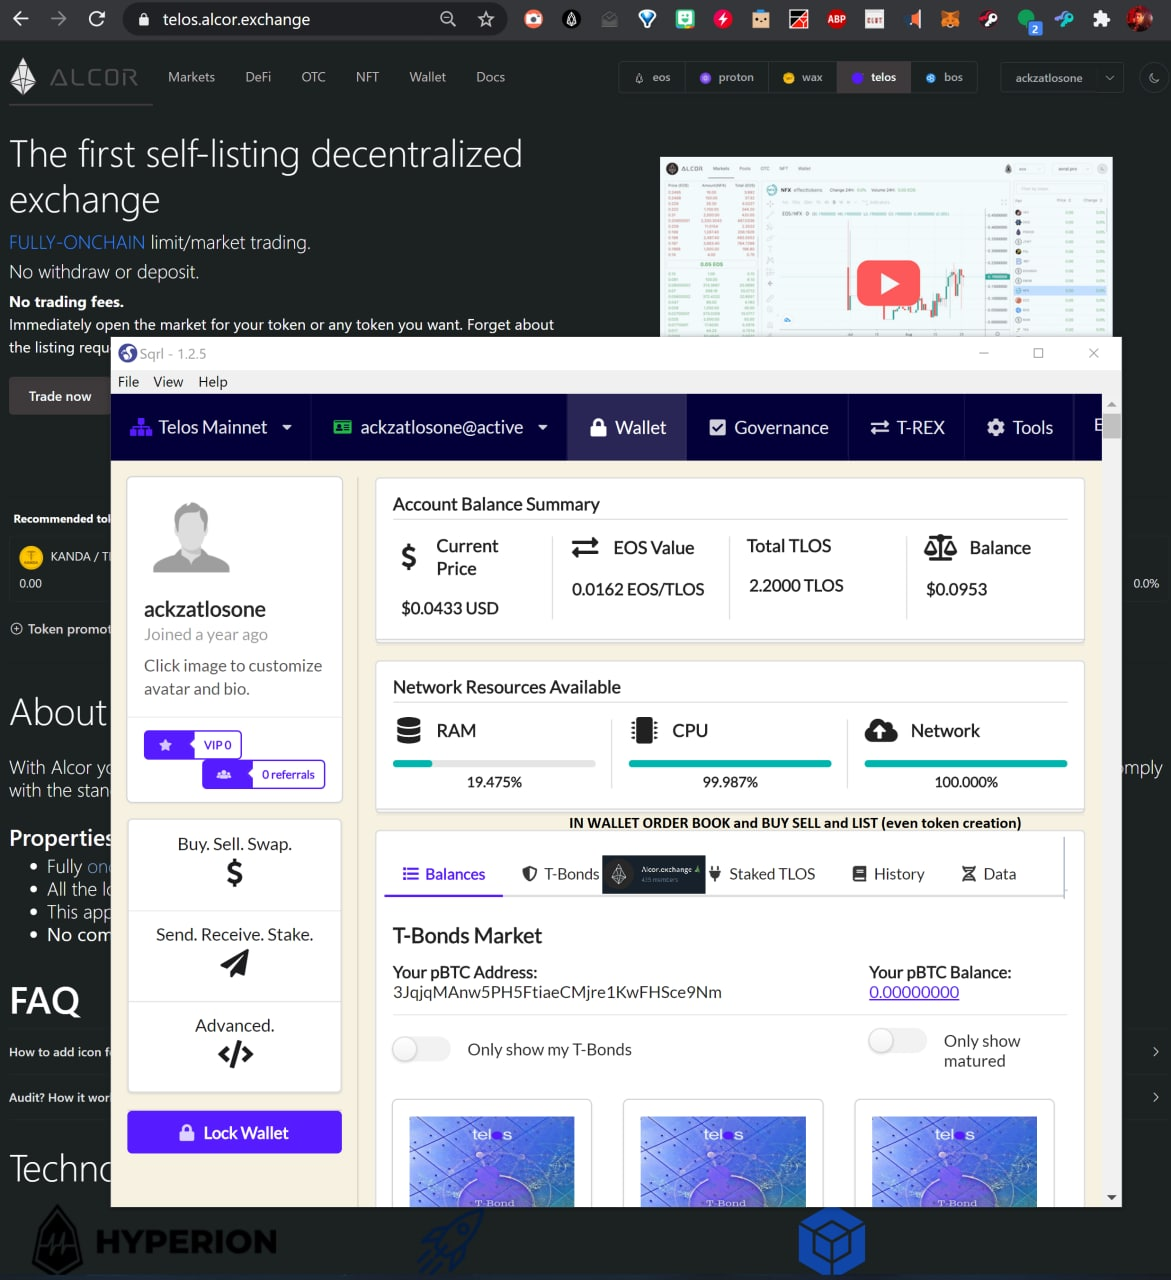Image resolution: width=1171 pixels, height=1280 pixels.
Task: Open the History tab
Action: click(x=888, y=874)
